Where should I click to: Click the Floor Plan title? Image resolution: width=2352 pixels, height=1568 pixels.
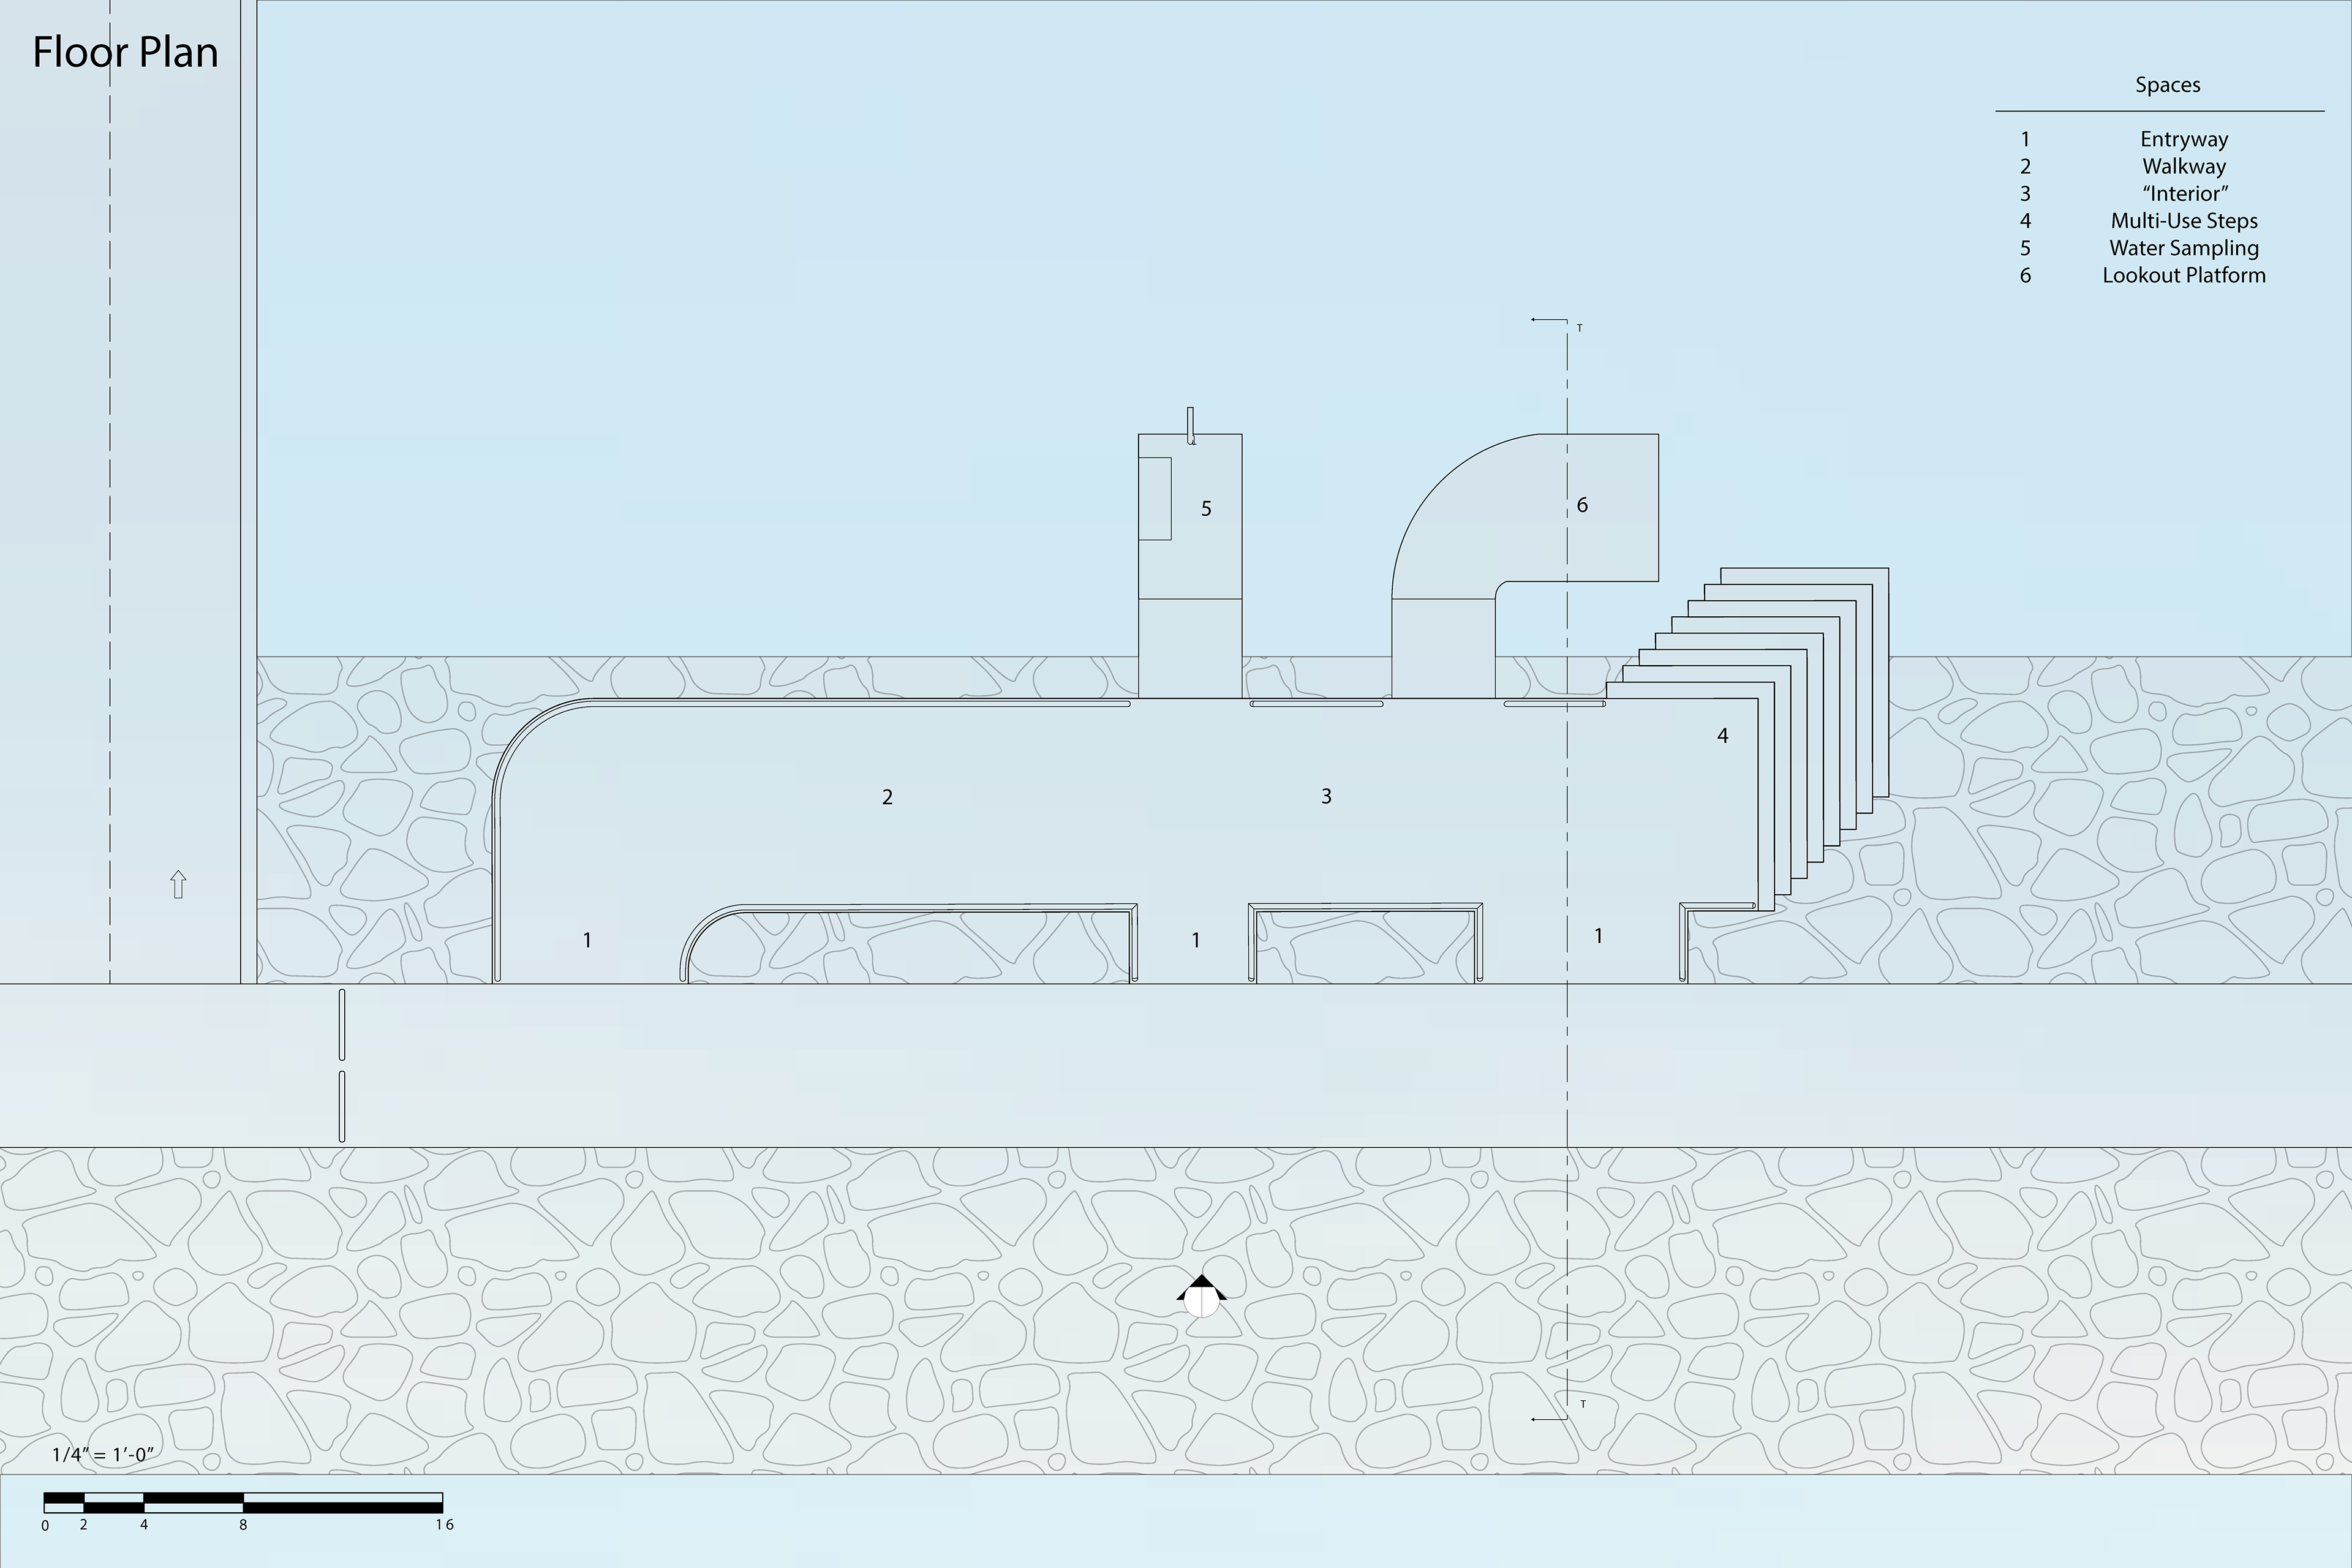pyautogui.click(x=125, y=52)
